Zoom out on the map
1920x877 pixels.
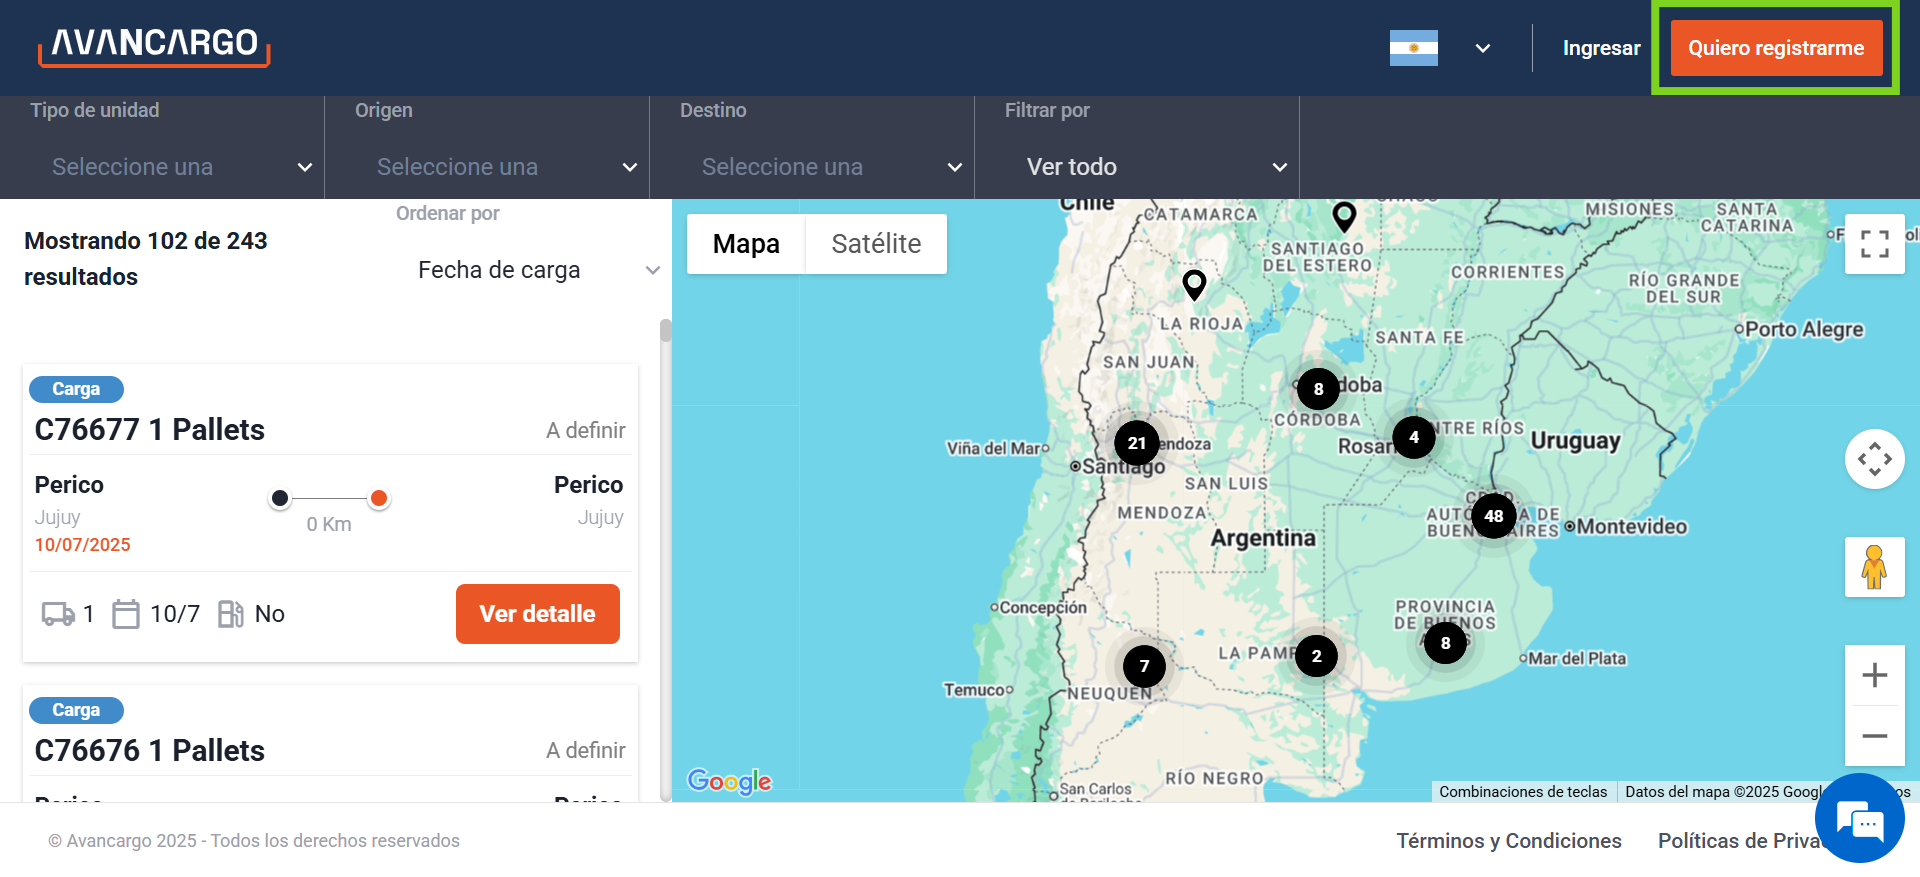(1874, 736)
